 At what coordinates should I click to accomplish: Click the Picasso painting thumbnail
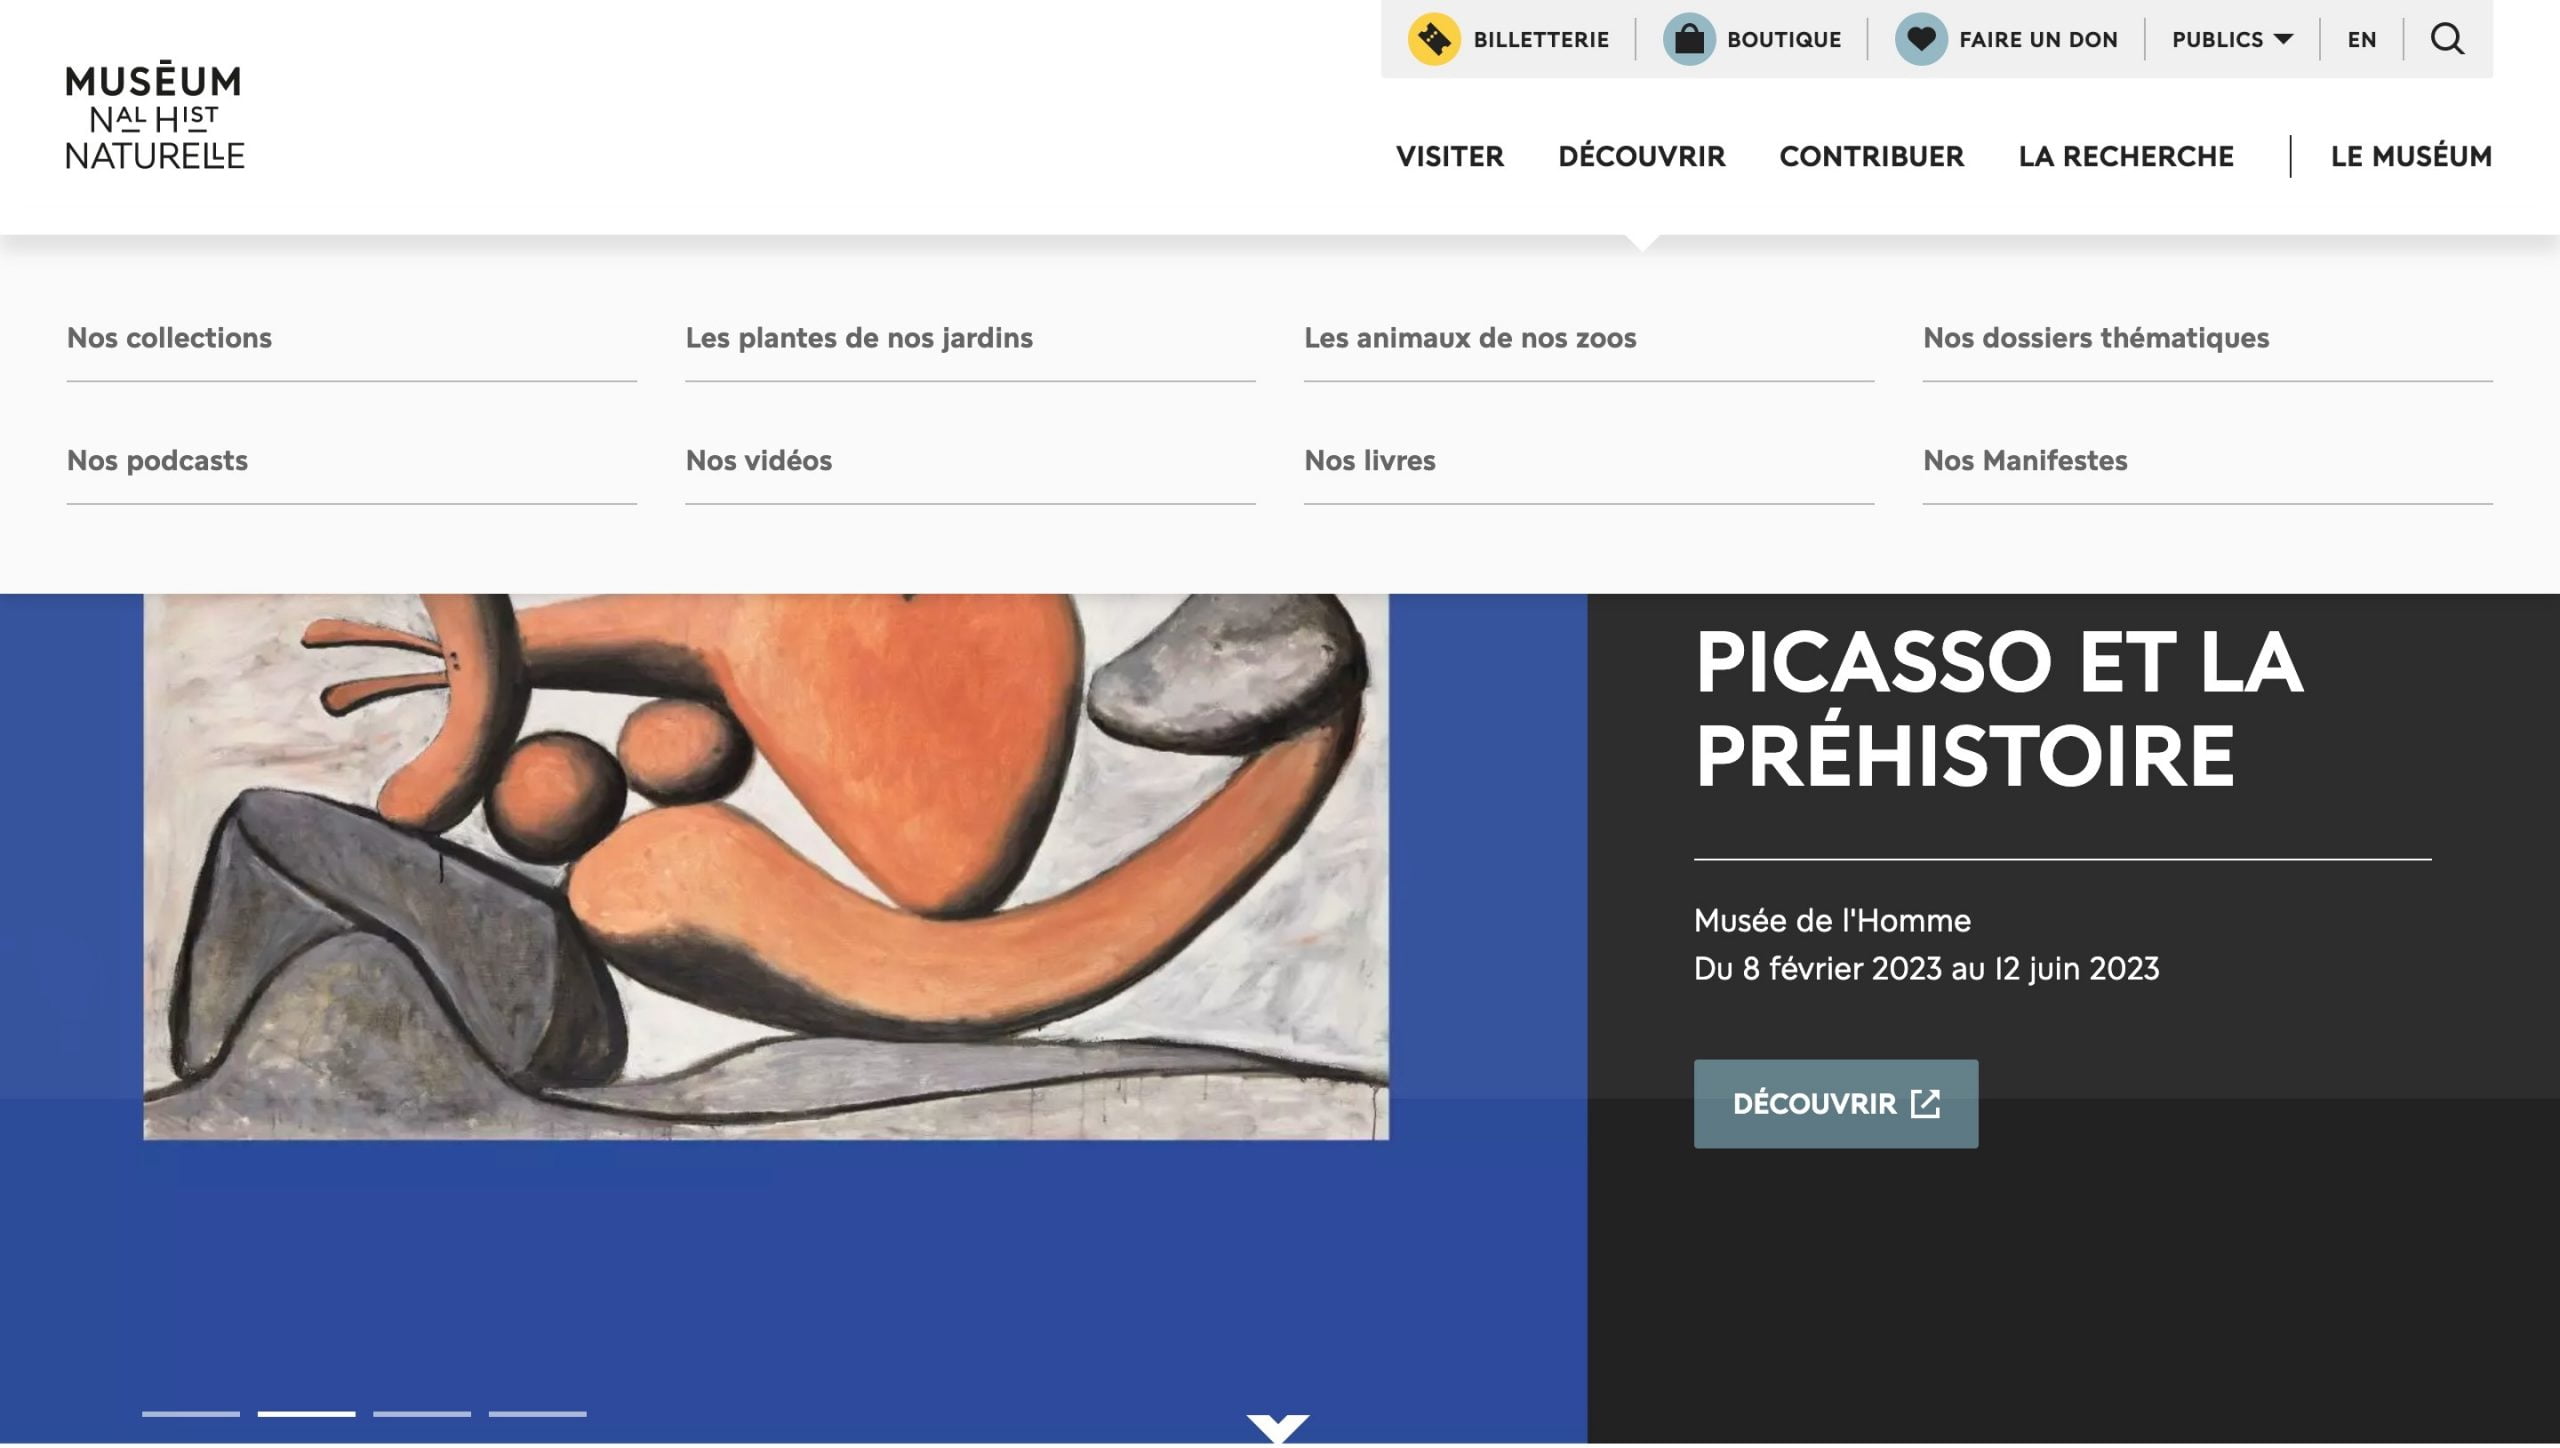click(x=766, y=866)
